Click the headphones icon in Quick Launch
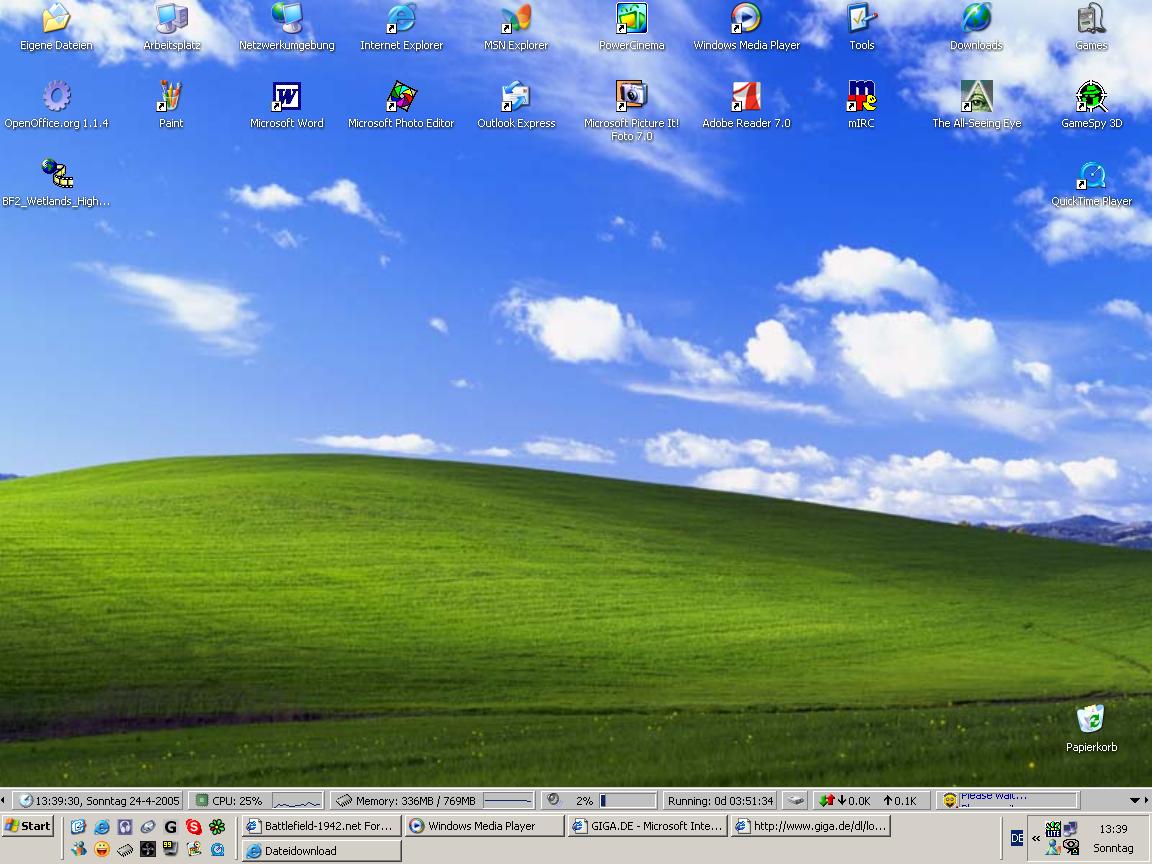Image resolution: width=1152 pixels, height=864 pixels. 124,827
